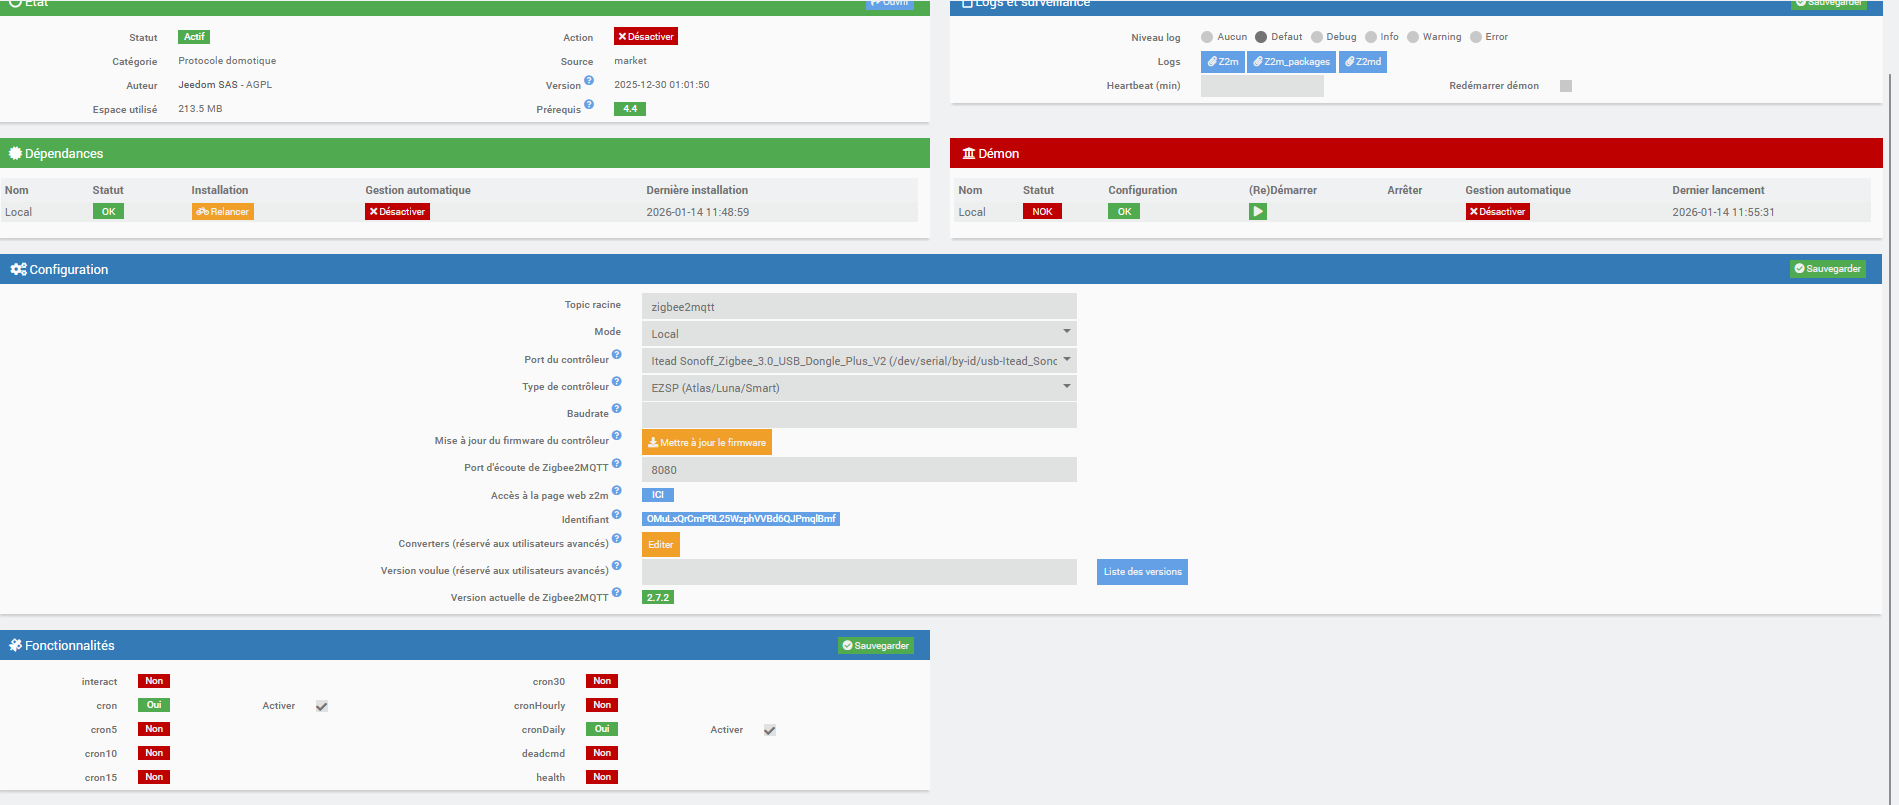
Task: Open help for Accès à la page web z2m
Action: (617, 490)
